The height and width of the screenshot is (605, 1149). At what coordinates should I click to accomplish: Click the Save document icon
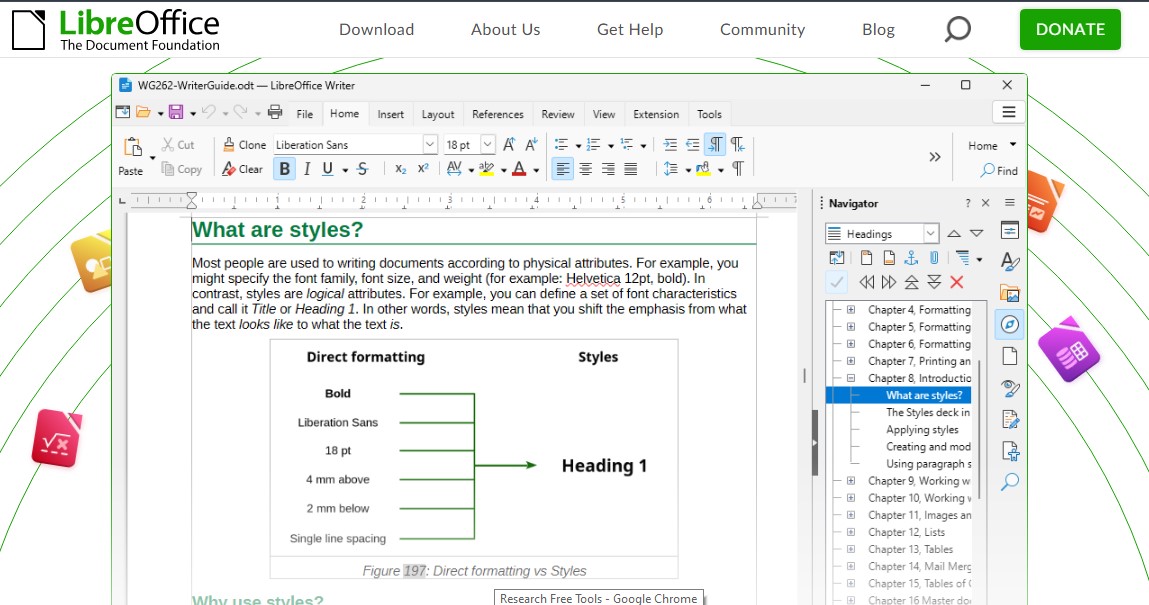[176, 112]
